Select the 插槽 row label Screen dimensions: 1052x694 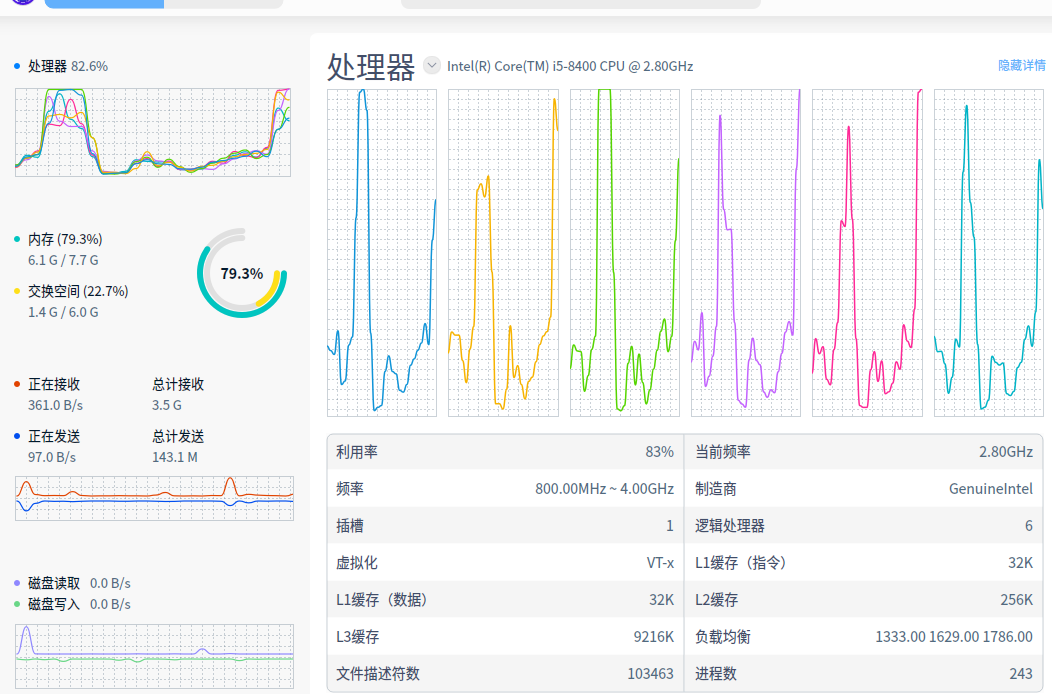[350, 526]
